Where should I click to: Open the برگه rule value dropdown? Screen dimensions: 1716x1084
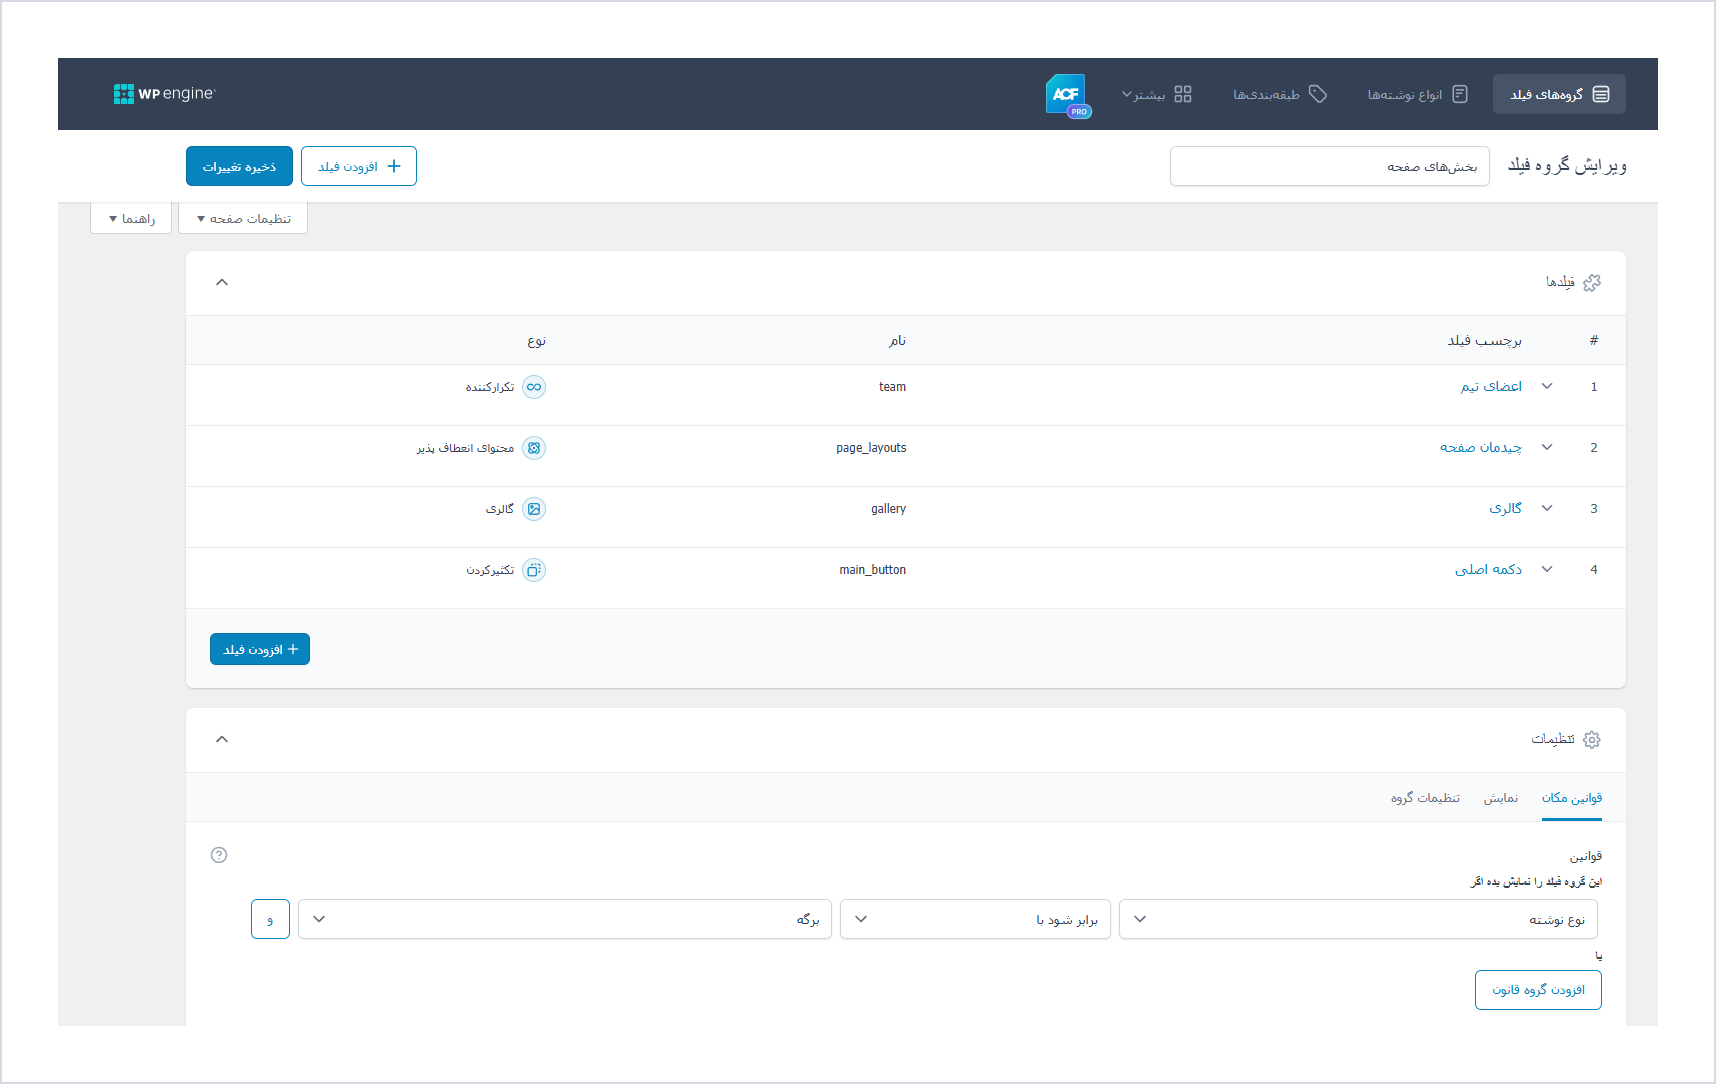(x=565, y=919)
